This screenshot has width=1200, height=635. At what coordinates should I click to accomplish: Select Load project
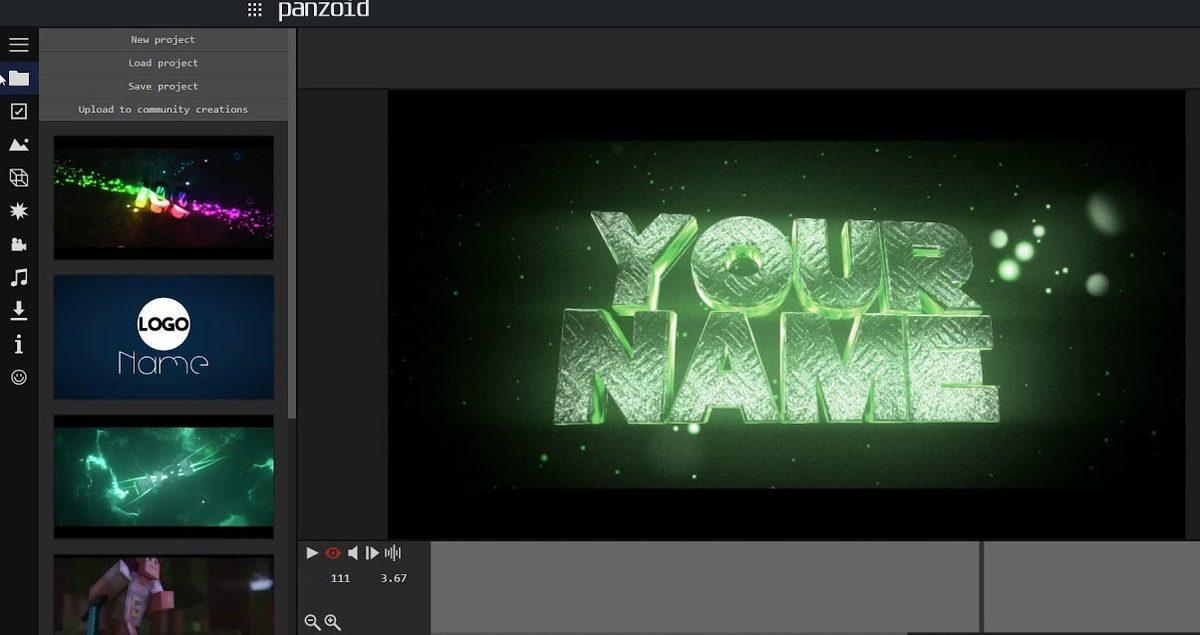(x=163, y=63)
